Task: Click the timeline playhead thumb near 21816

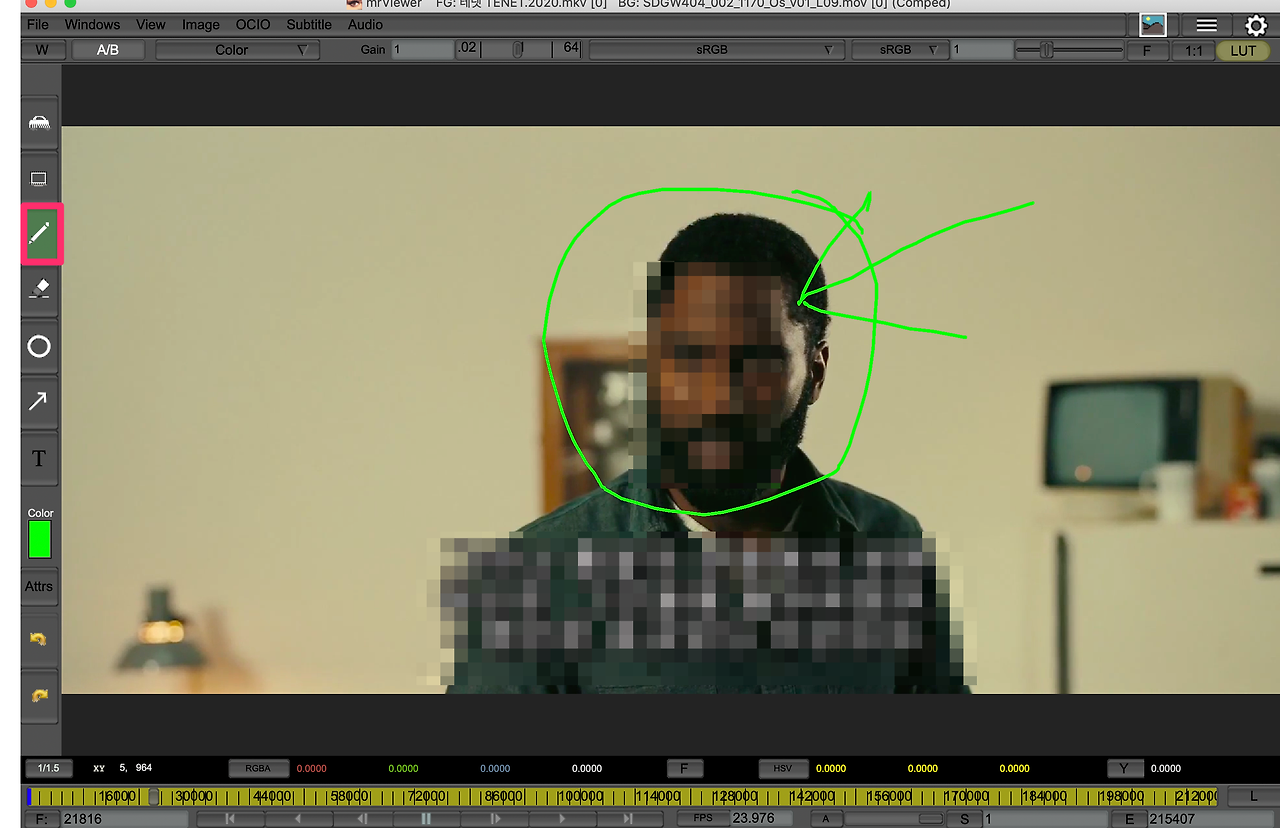Action: [154, 796]
